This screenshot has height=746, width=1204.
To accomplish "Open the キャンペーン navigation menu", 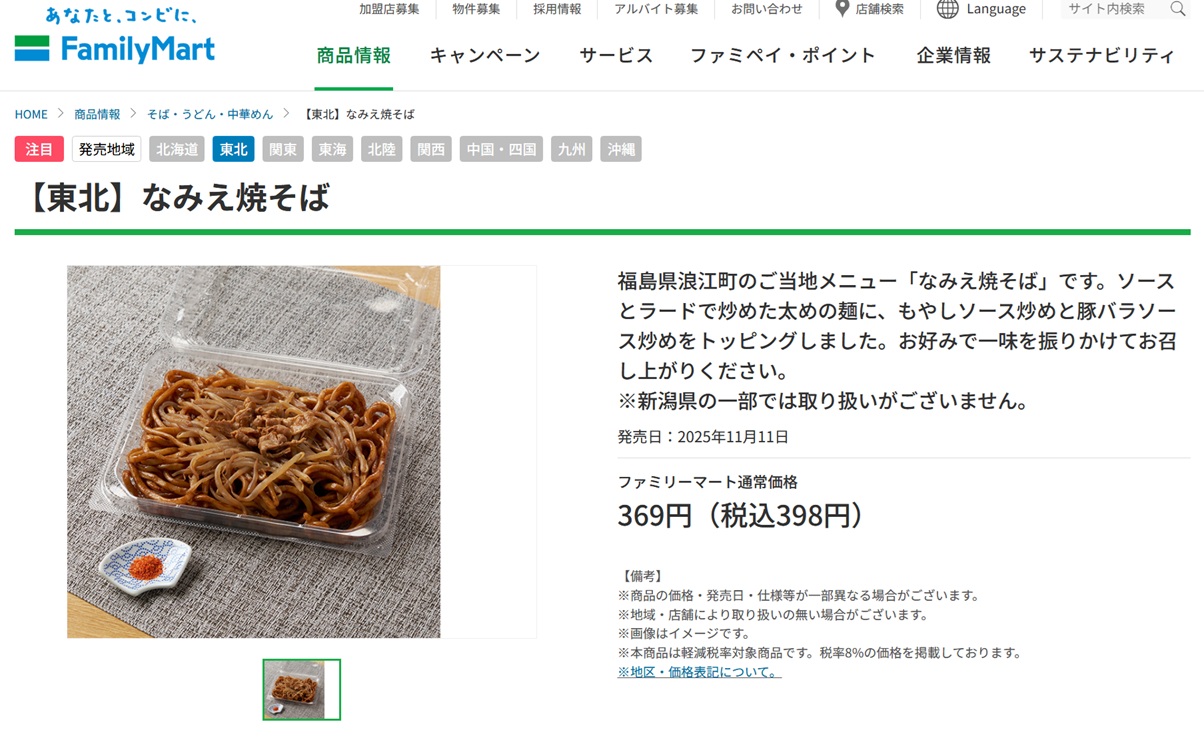I will click(485, 56).
